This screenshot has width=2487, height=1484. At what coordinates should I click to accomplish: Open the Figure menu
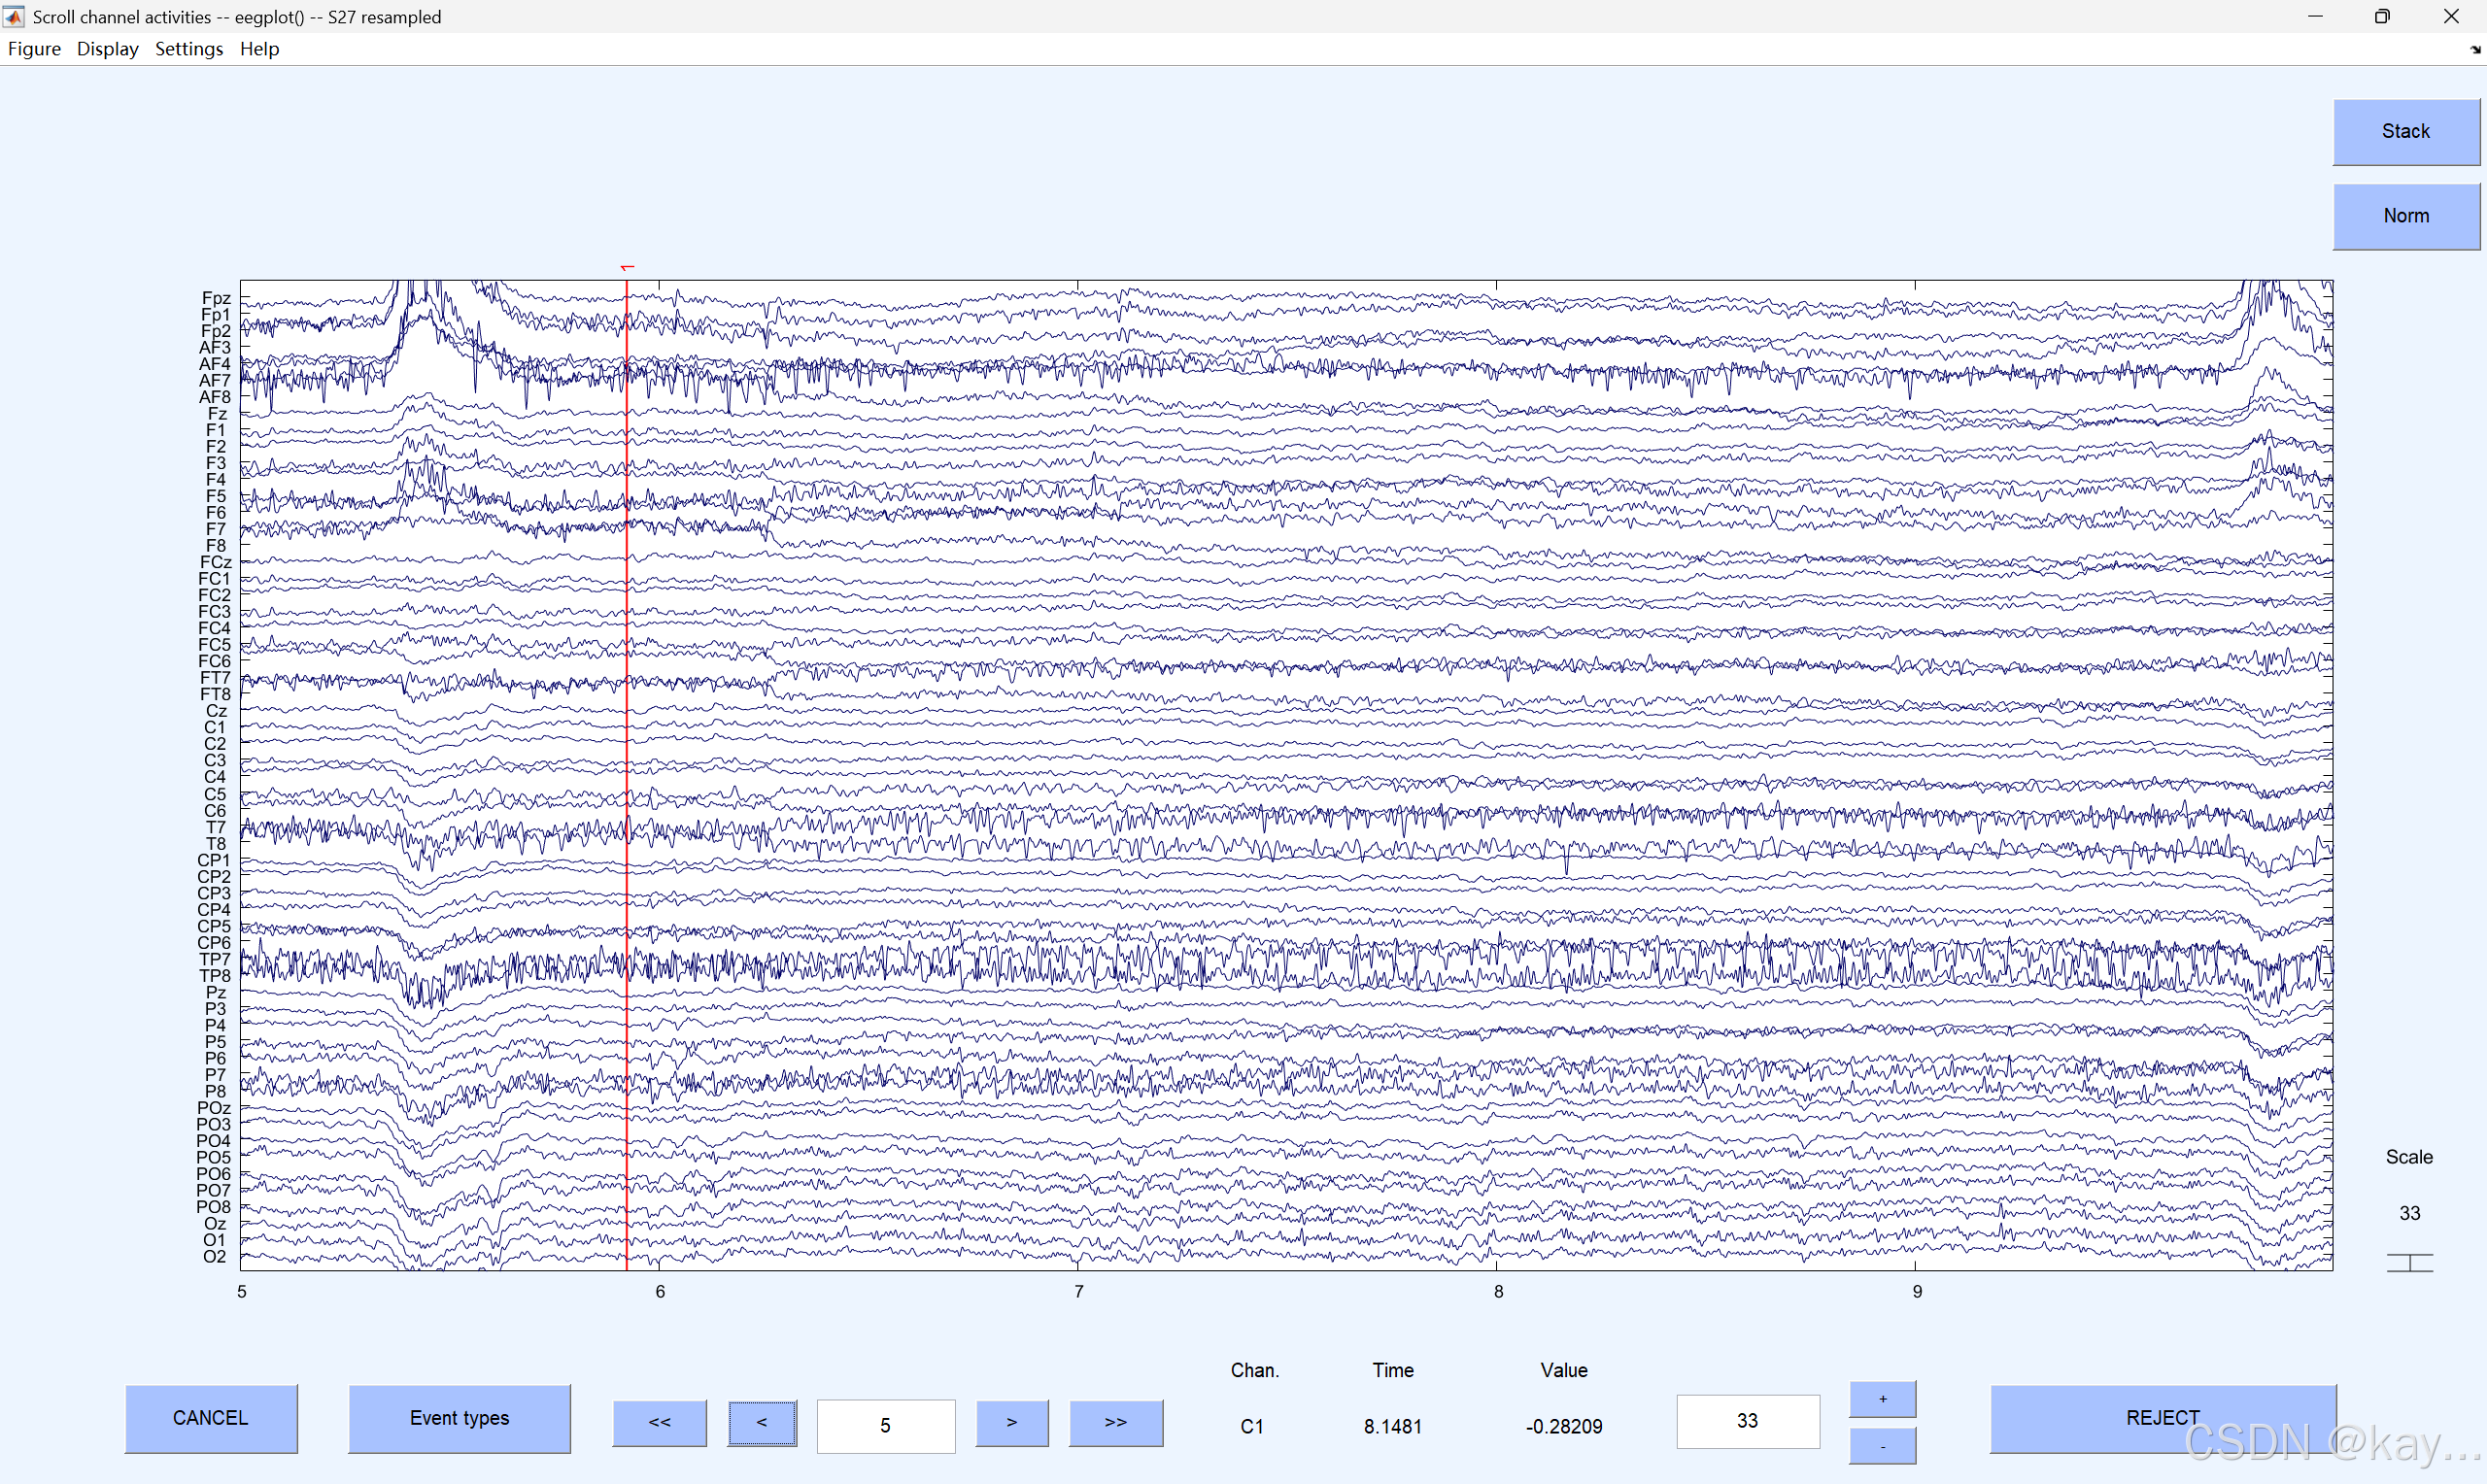point(34,48)
